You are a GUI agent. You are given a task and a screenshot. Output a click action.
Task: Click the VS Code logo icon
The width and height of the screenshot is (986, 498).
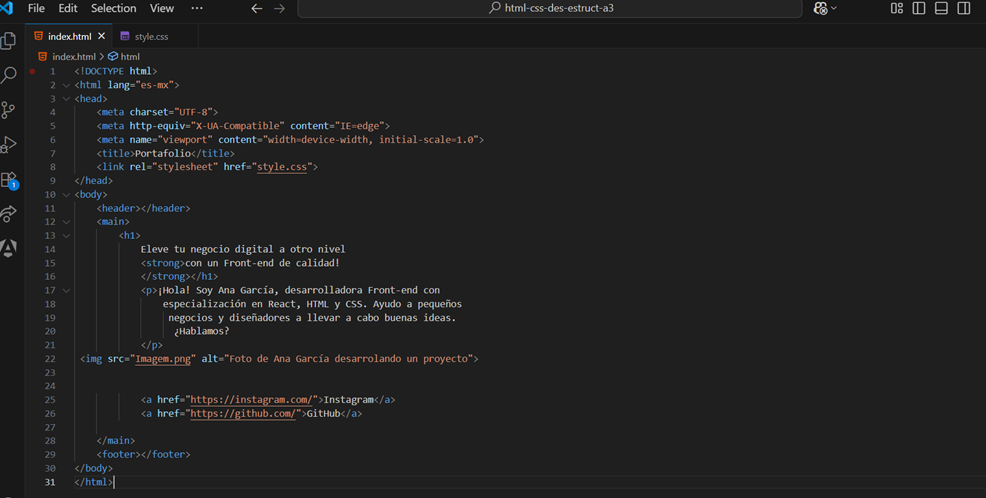click(x=6, y=8)
